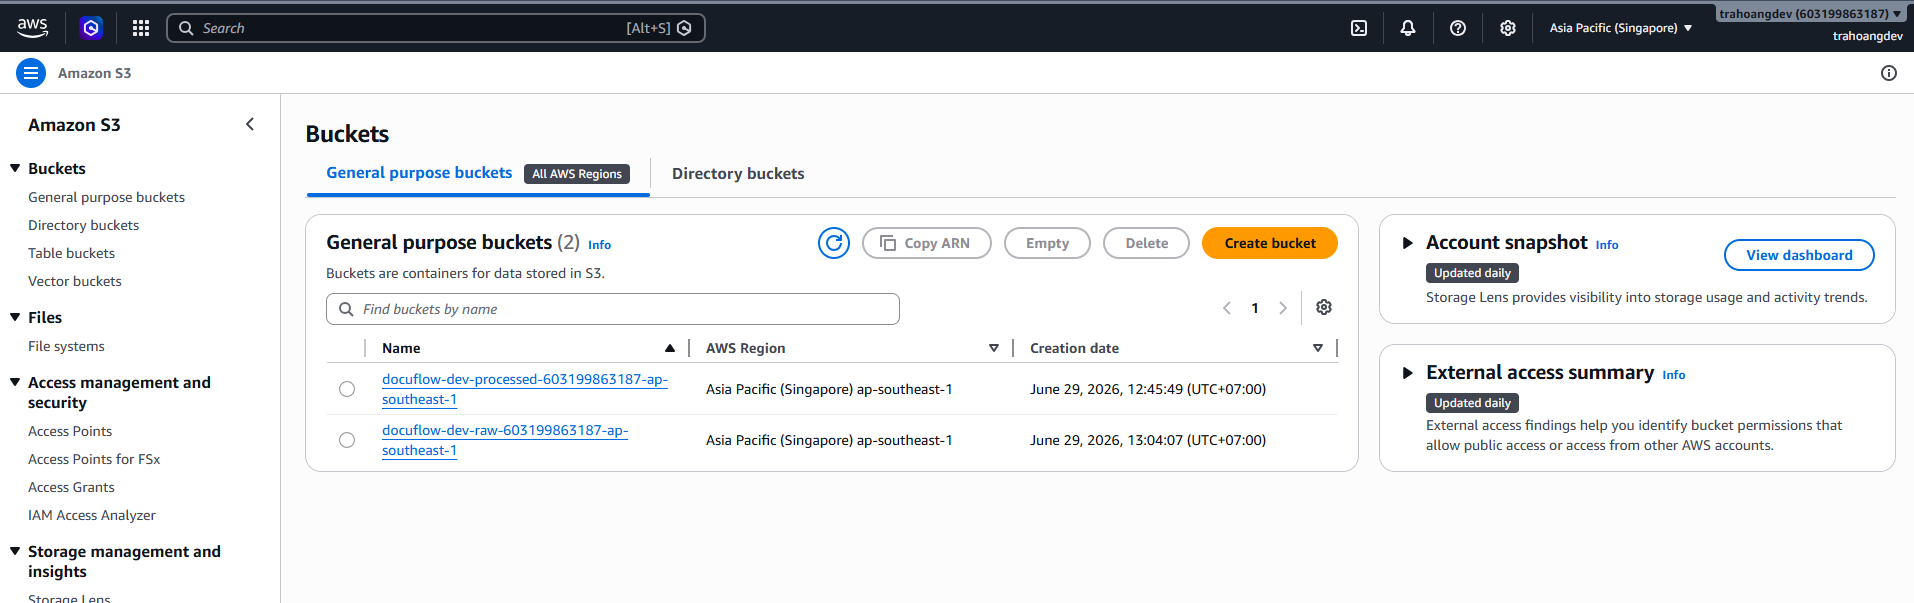Go to previous page of buckets
Screen dimensions: 1914x603
pyautogui.click(x=1227, y=308)
